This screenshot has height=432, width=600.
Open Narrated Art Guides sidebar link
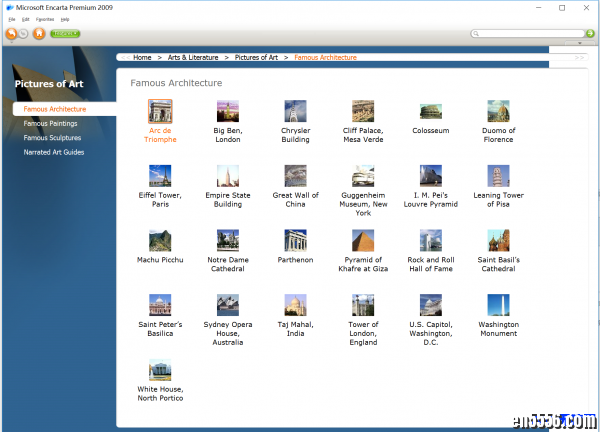pyautogui.click(x=54, y=152)
